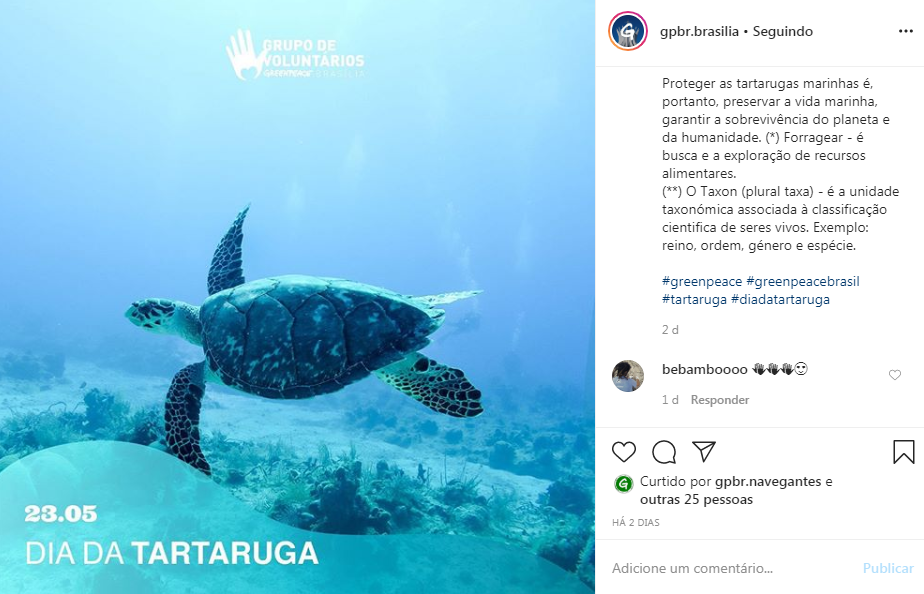924x594 pixels.
Task: Focus the Adicione um comentário field
Action: coord(732,568)
